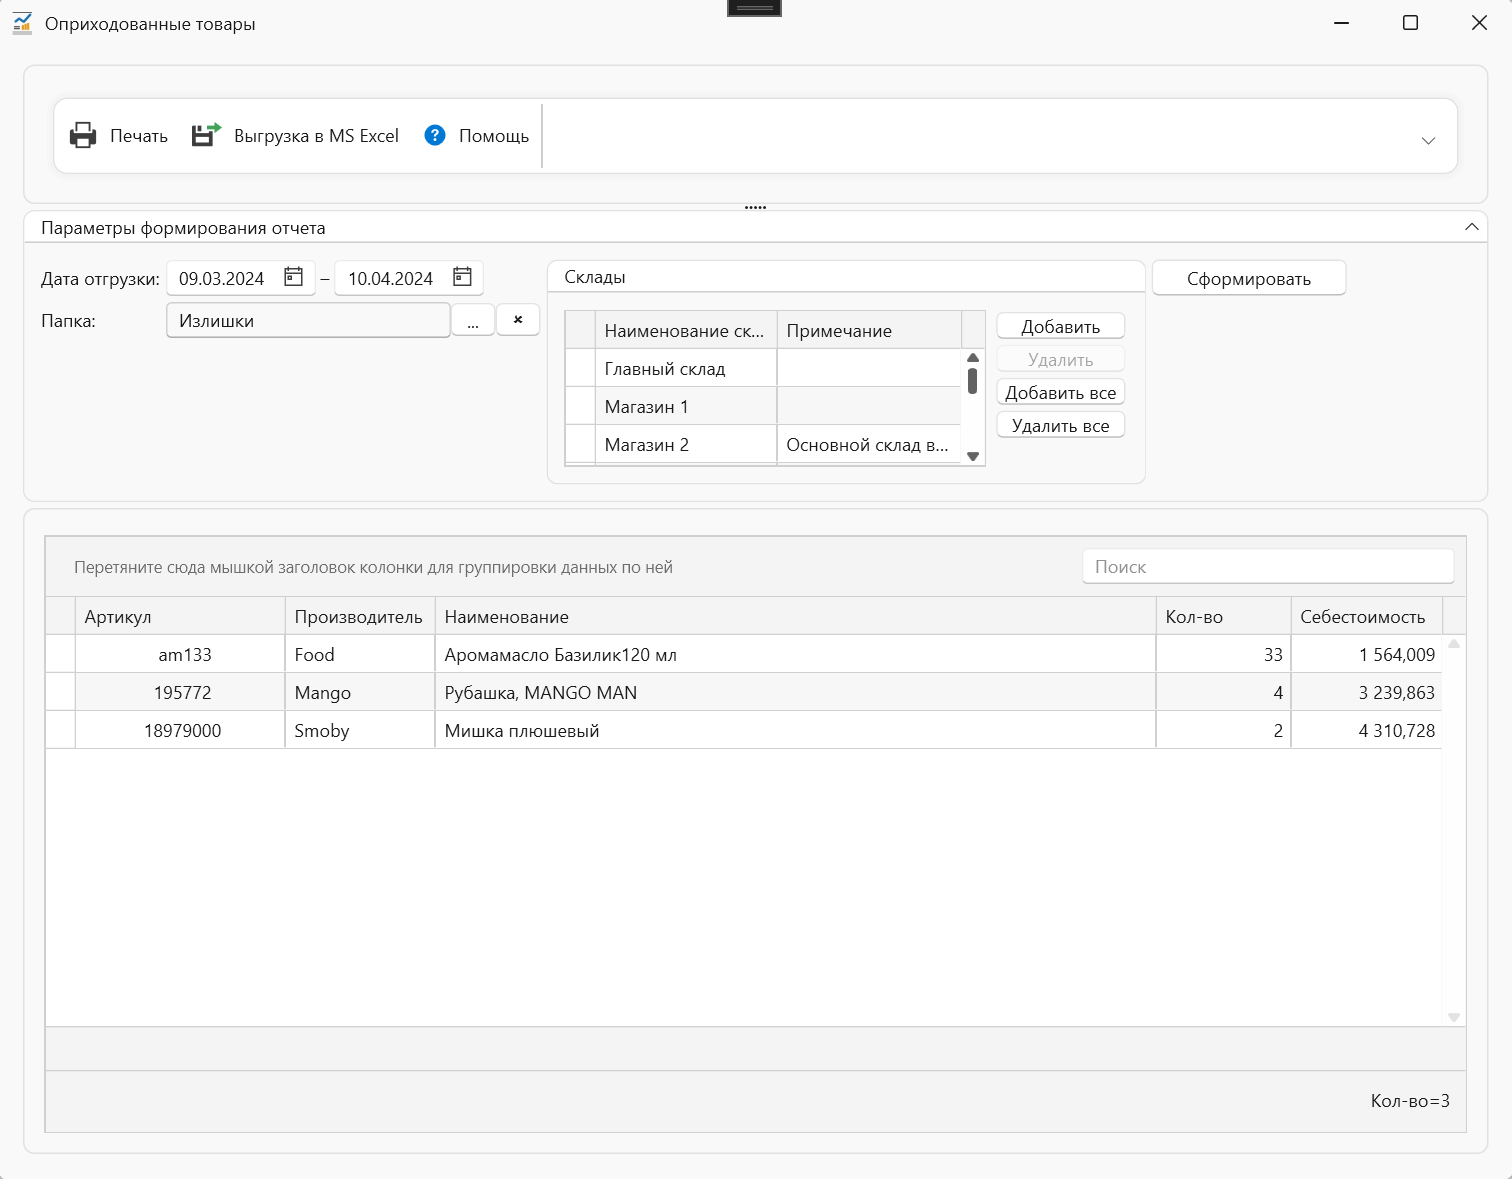Expand the toolbar overflow chevron
1512x1179 pixels.
pos(1428,140)
